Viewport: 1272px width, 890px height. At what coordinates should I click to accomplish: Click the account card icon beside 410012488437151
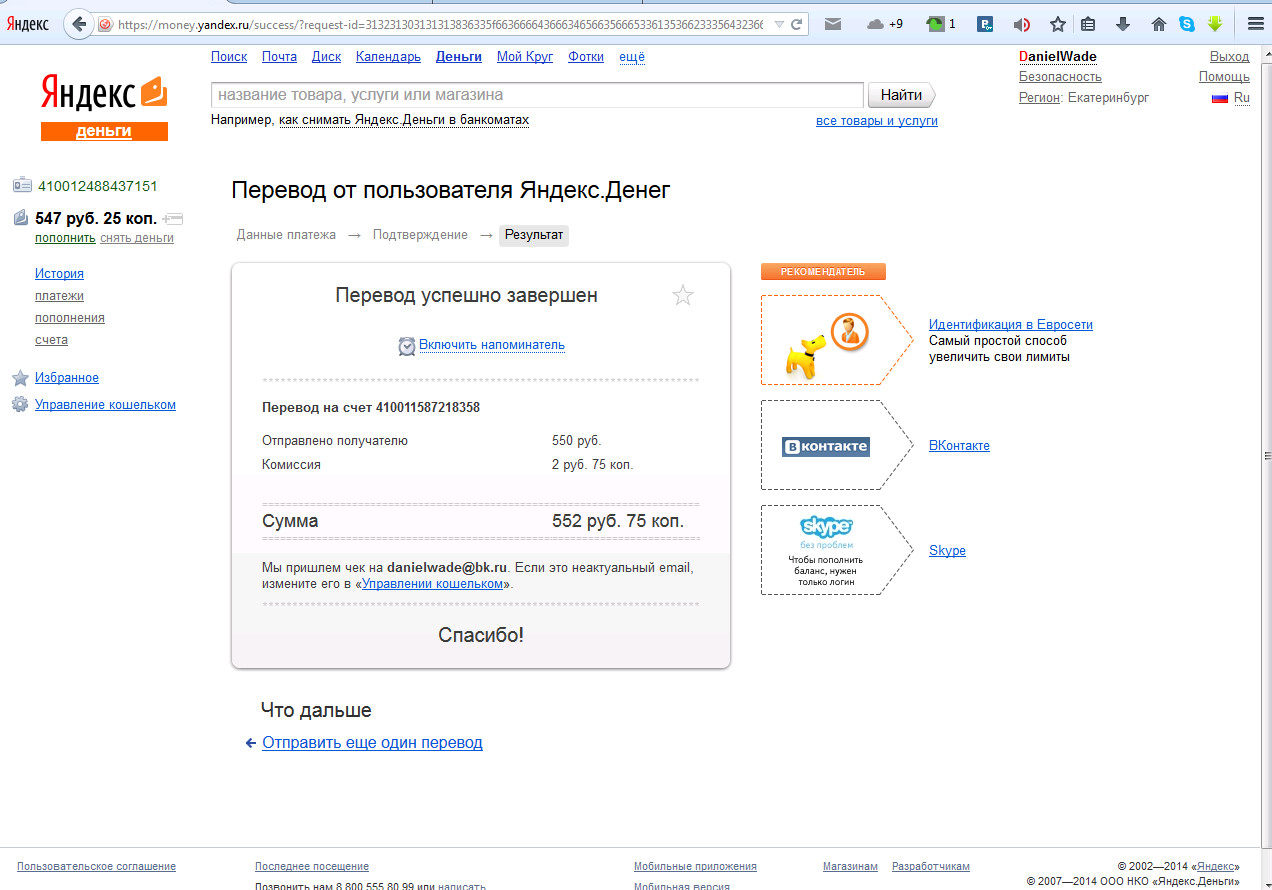pyautogui.click(x=22, y=185)
